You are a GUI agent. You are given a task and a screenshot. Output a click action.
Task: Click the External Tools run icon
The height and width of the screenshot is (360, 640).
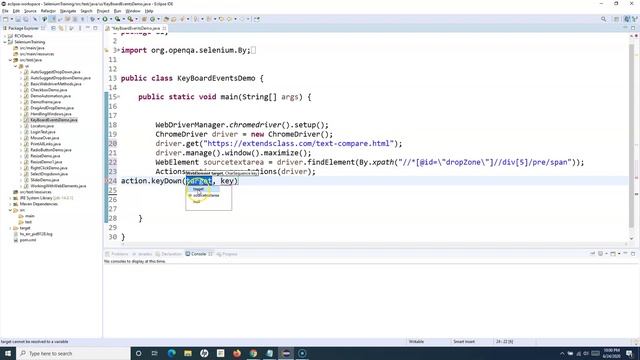coord(130,19)
